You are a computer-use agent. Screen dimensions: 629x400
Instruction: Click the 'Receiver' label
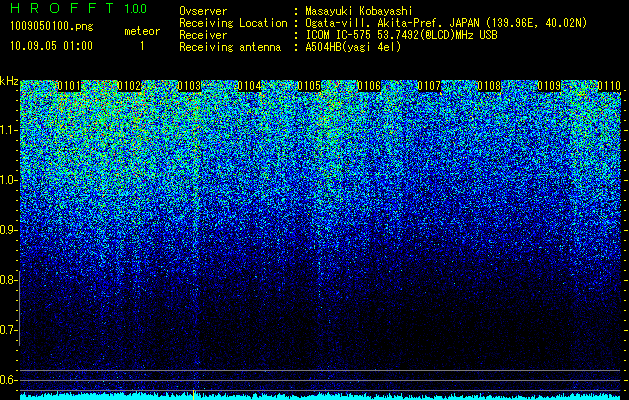[203, 35]
